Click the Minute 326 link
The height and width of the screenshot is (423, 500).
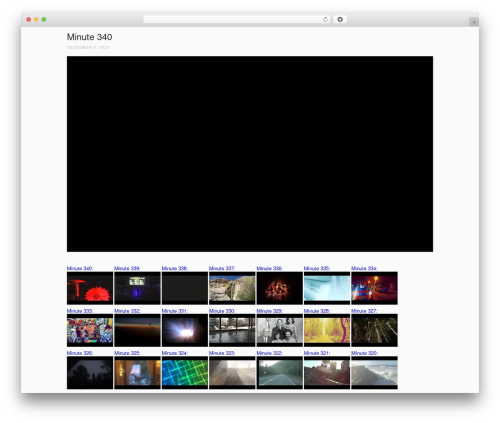[80, 353]
